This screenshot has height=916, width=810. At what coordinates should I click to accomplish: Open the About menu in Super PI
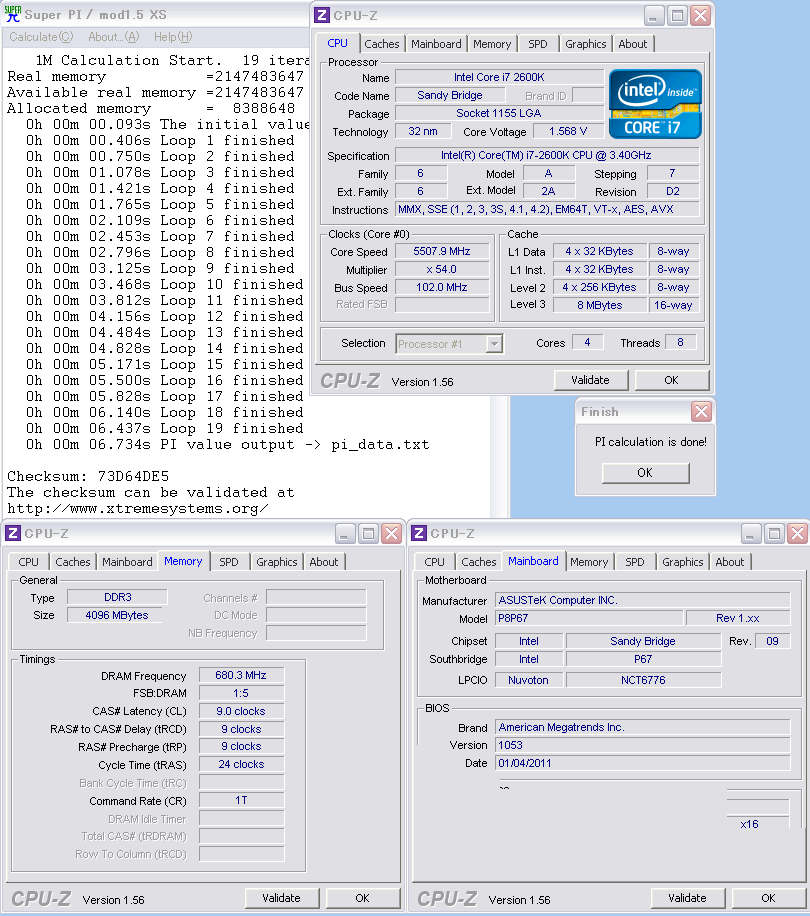[x=114, y=37]
